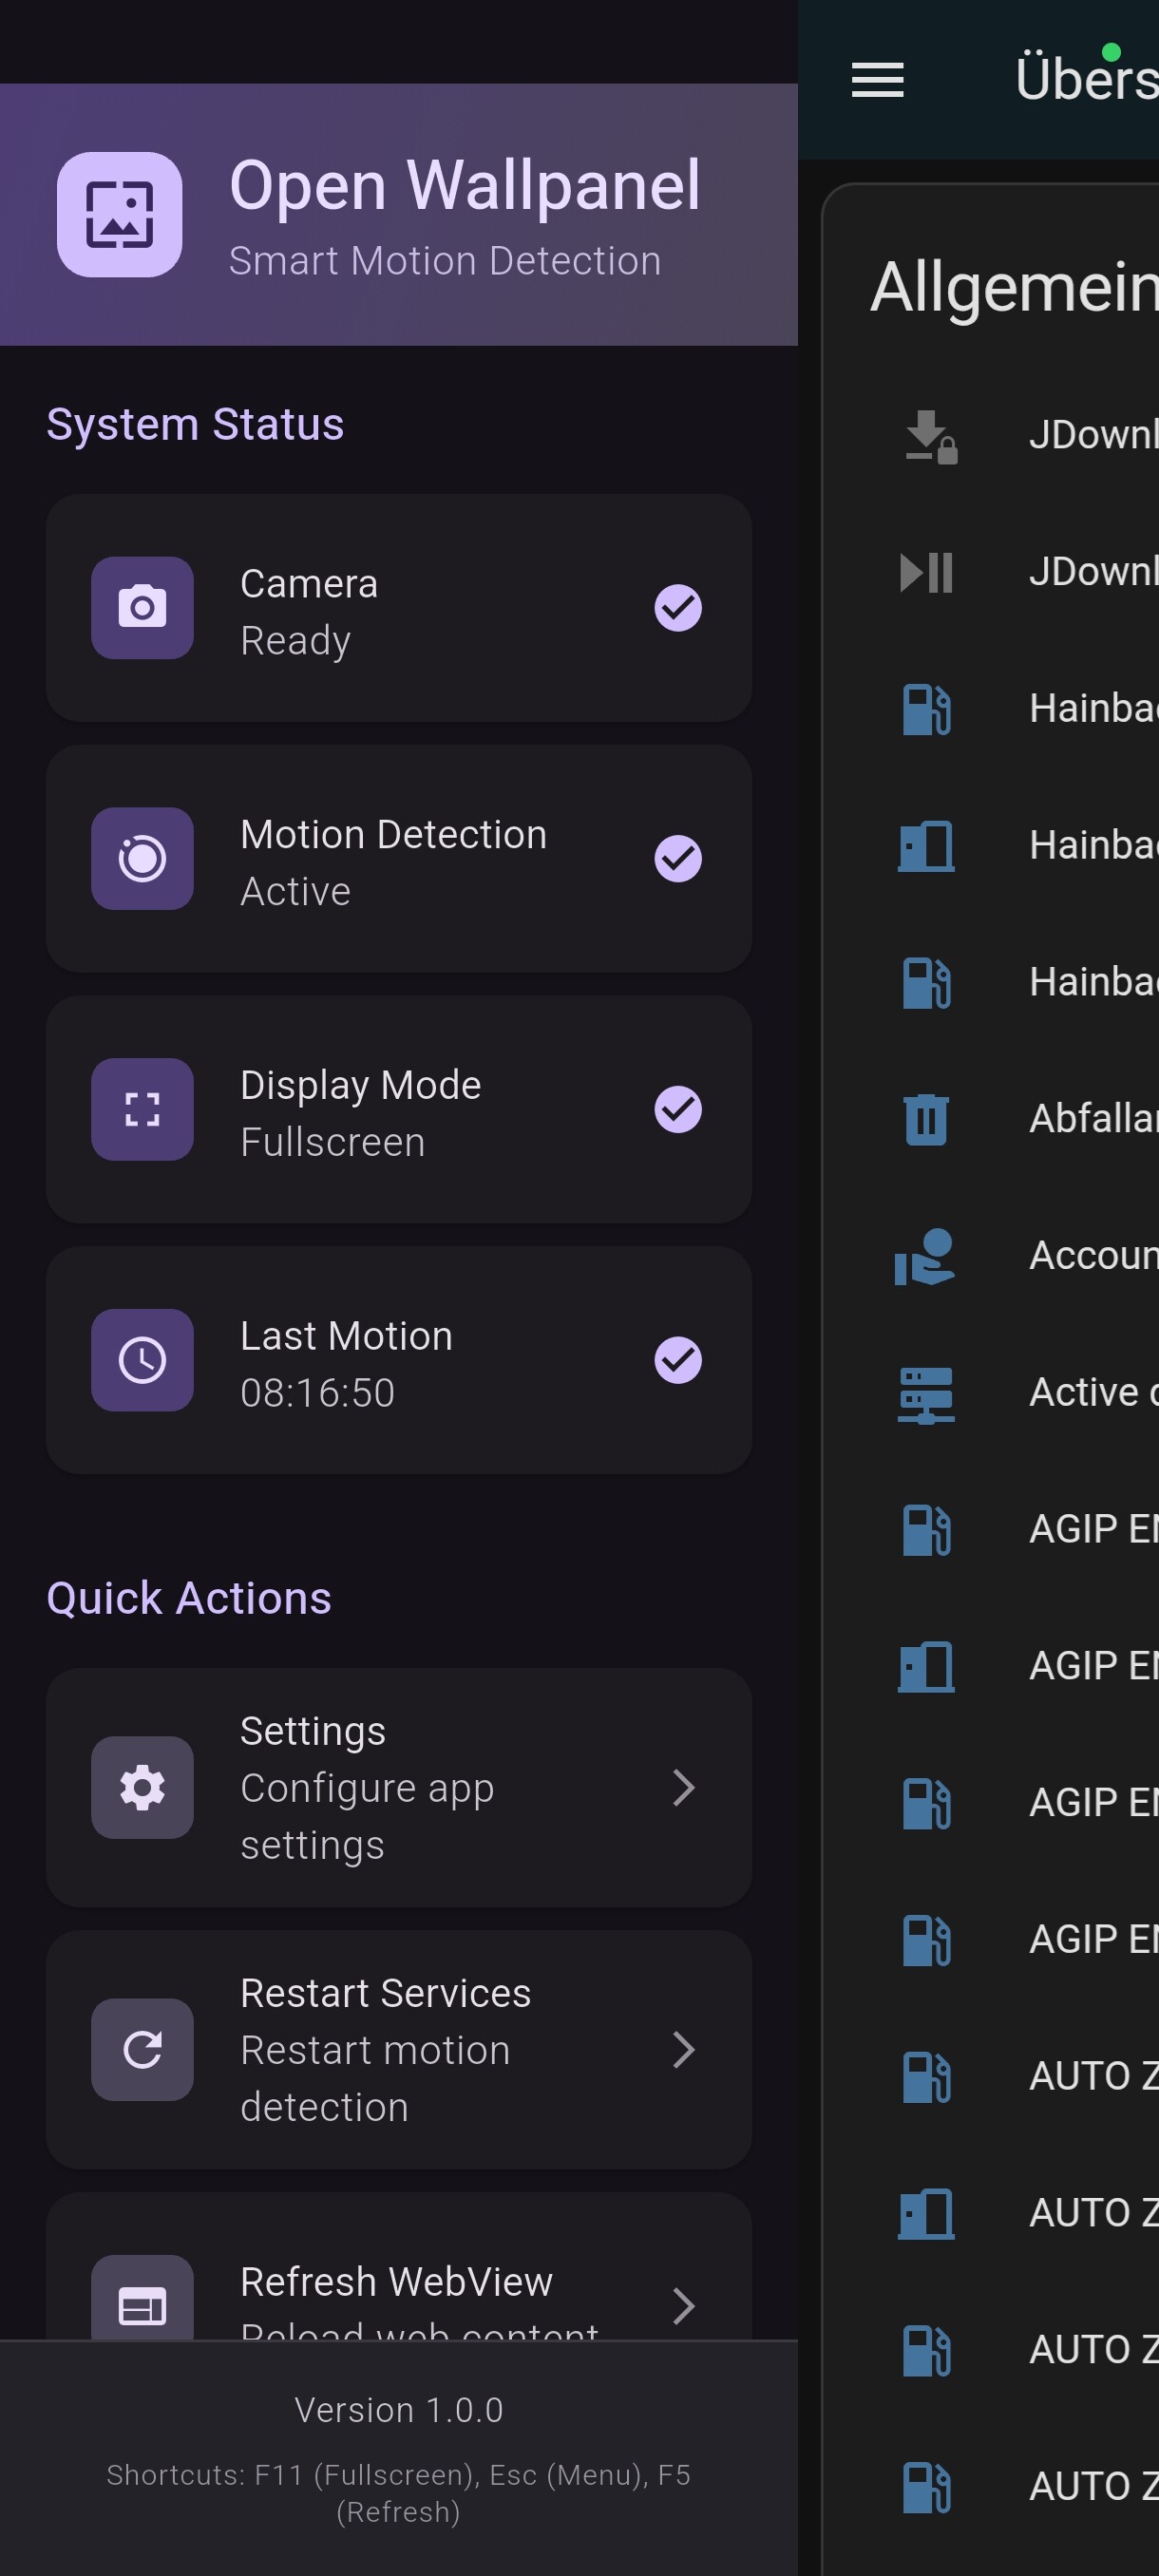Toggle the Motion Detection Active checkmark

pos(678,859)
